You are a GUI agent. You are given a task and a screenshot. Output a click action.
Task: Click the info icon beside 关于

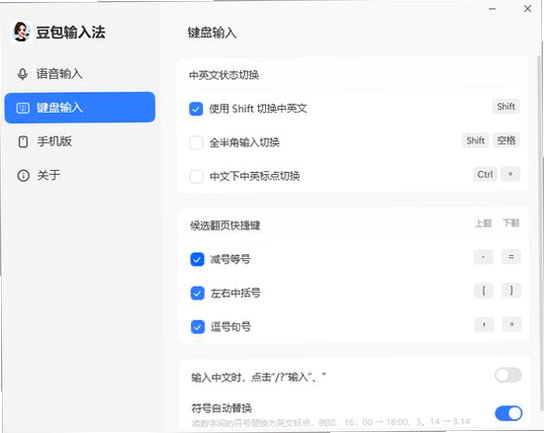23,176
